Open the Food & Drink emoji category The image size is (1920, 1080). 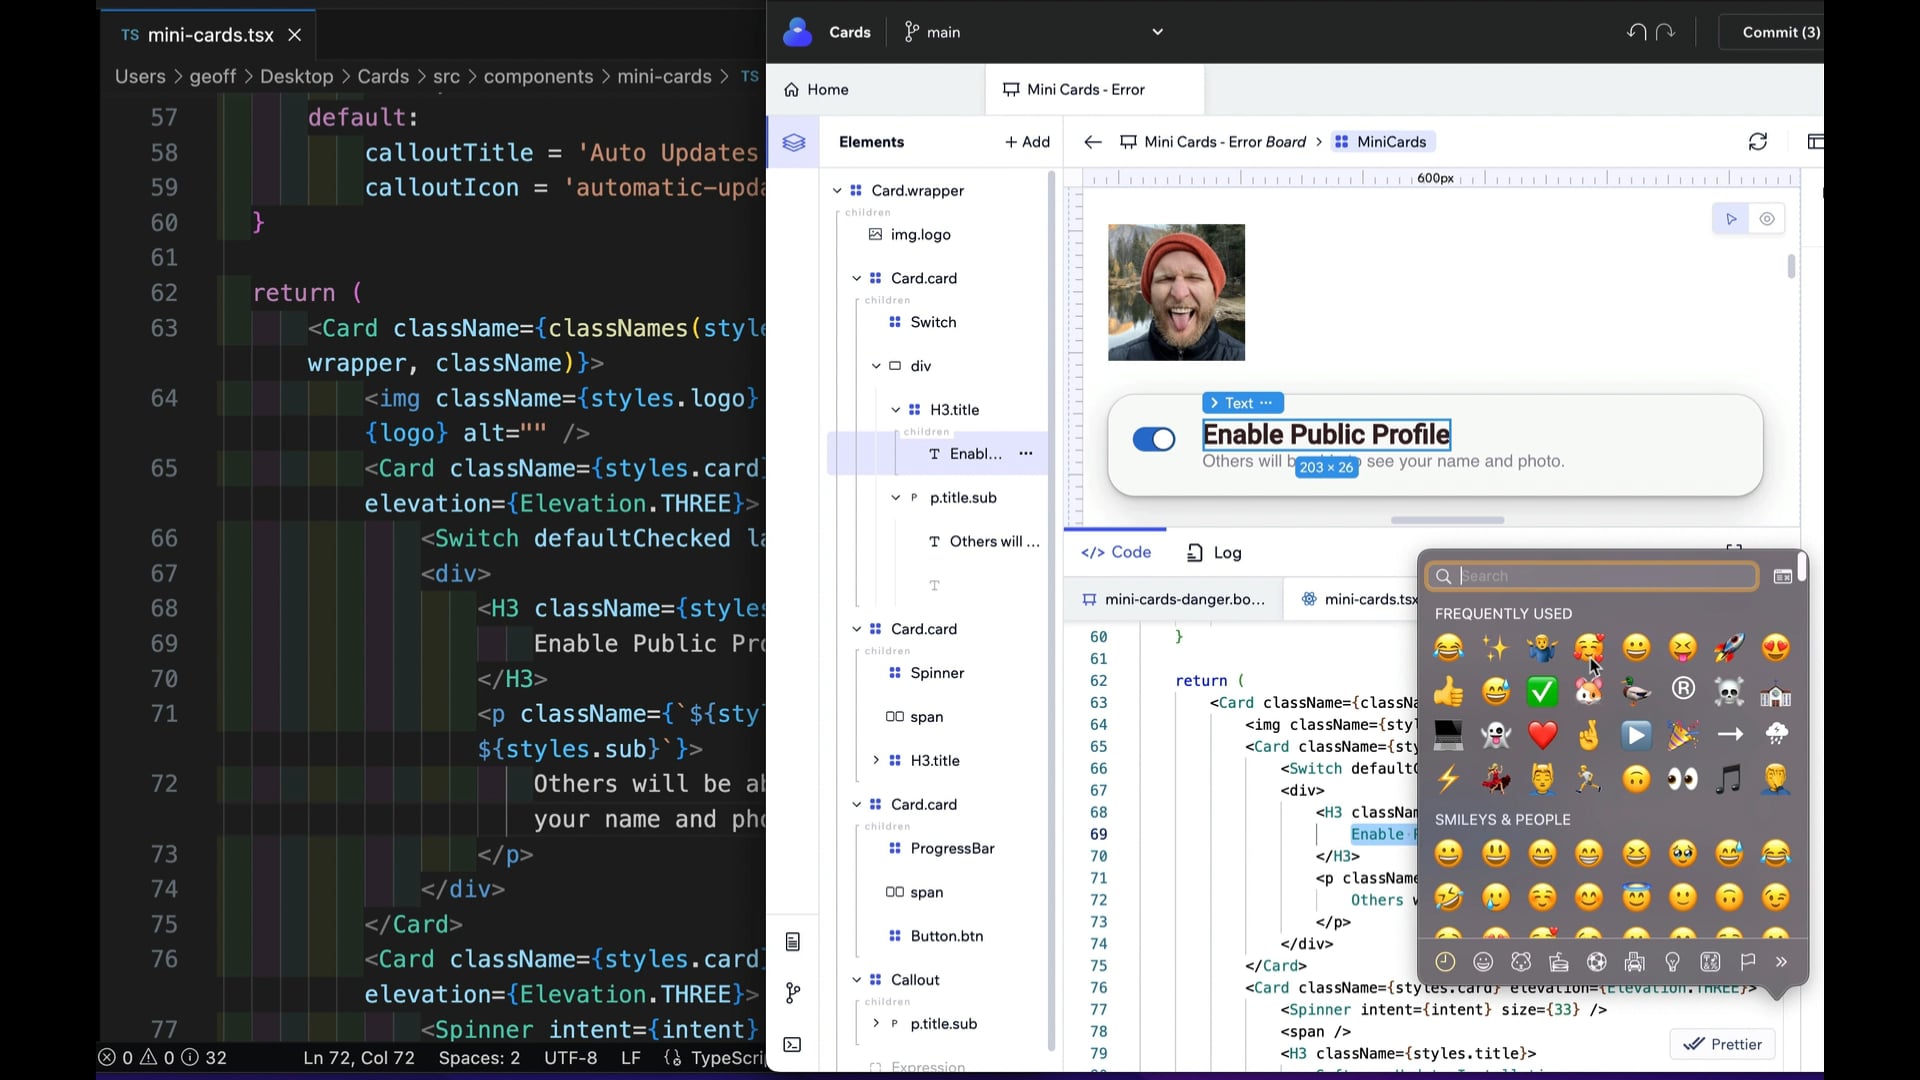[x=1559, y=962]
